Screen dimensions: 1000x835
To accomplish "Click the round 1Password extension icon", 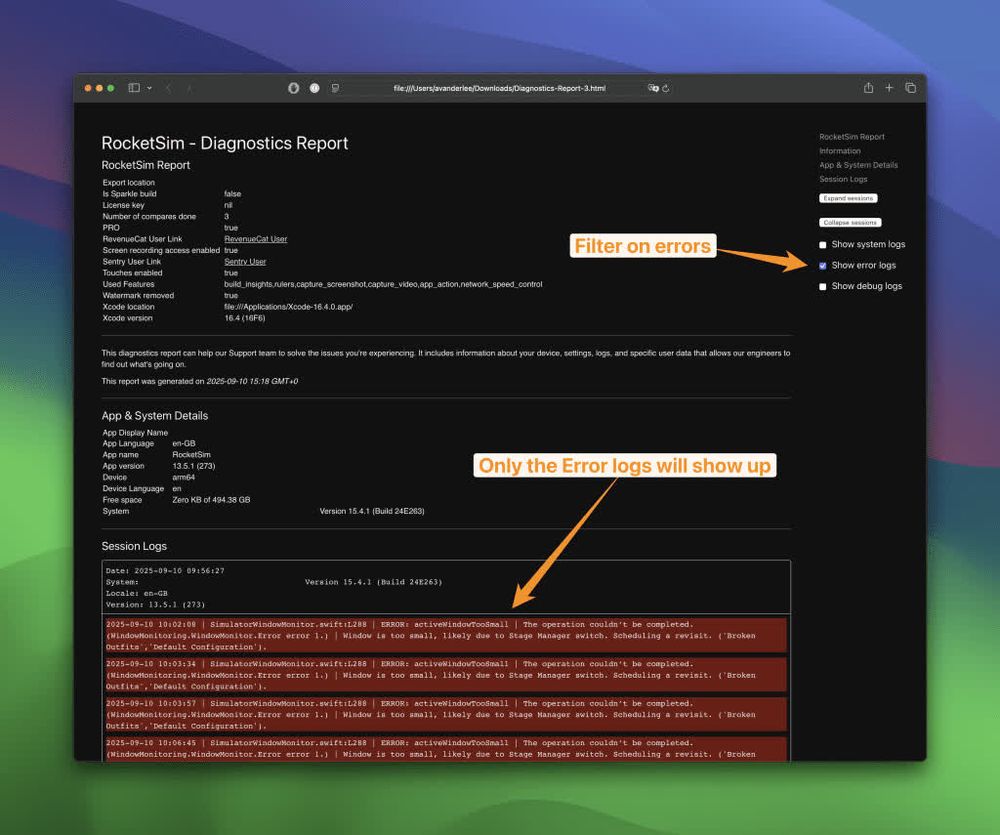I will 314,88.
